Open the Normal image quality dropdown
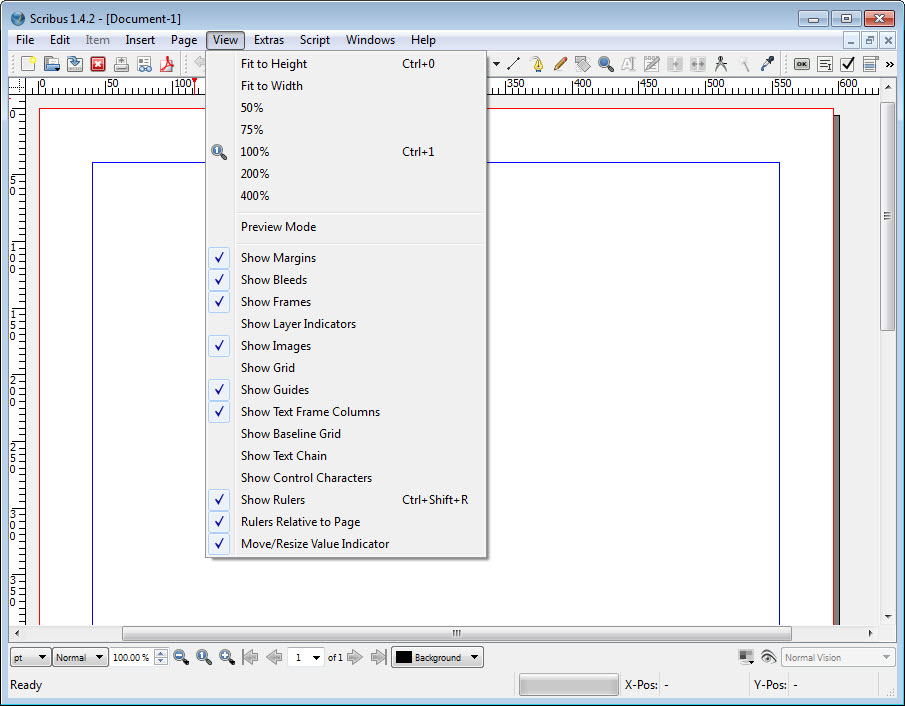 coord(80,657)
